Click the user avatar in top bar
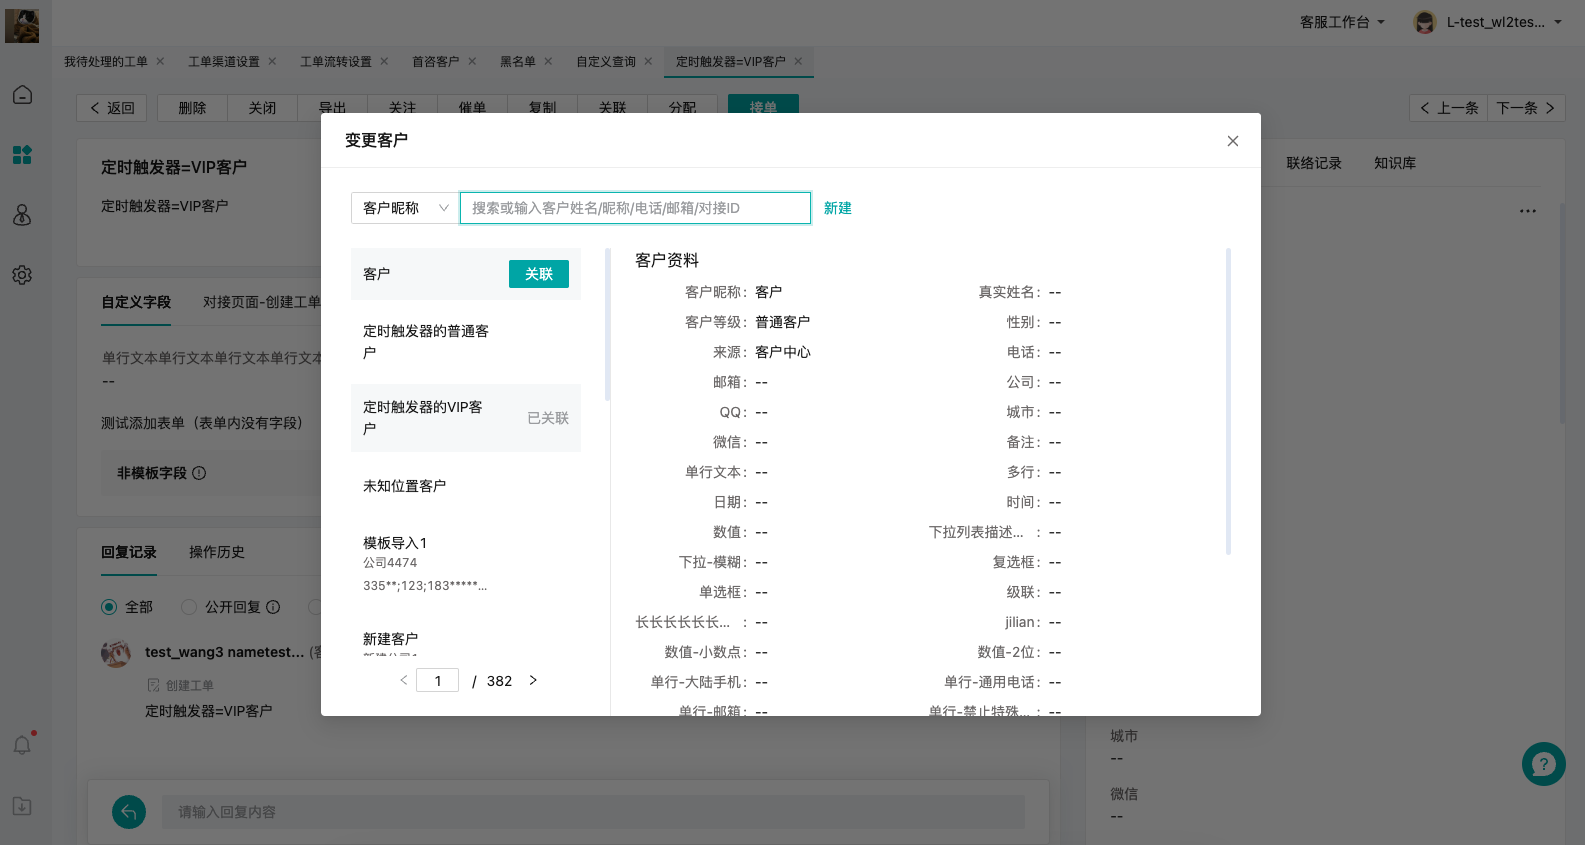The height and width of the screenshot is (845, 1585). point(1424,22)
